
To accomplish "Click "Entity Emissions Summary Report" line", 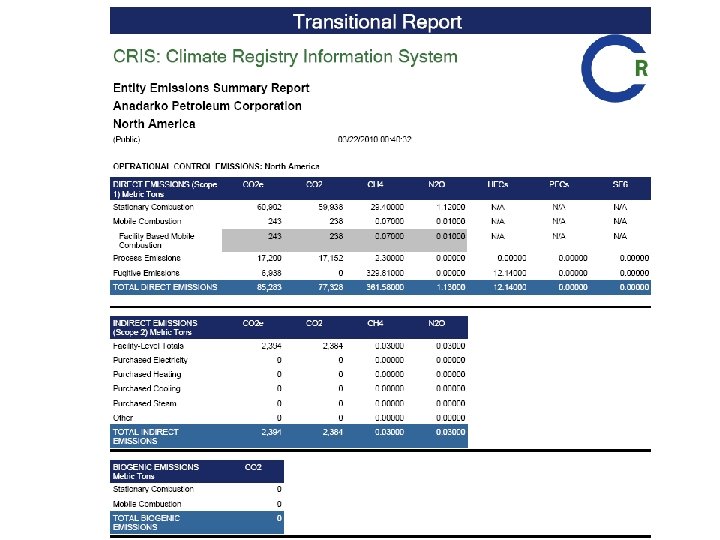I will pyautogui.click(x=211, y=88).
